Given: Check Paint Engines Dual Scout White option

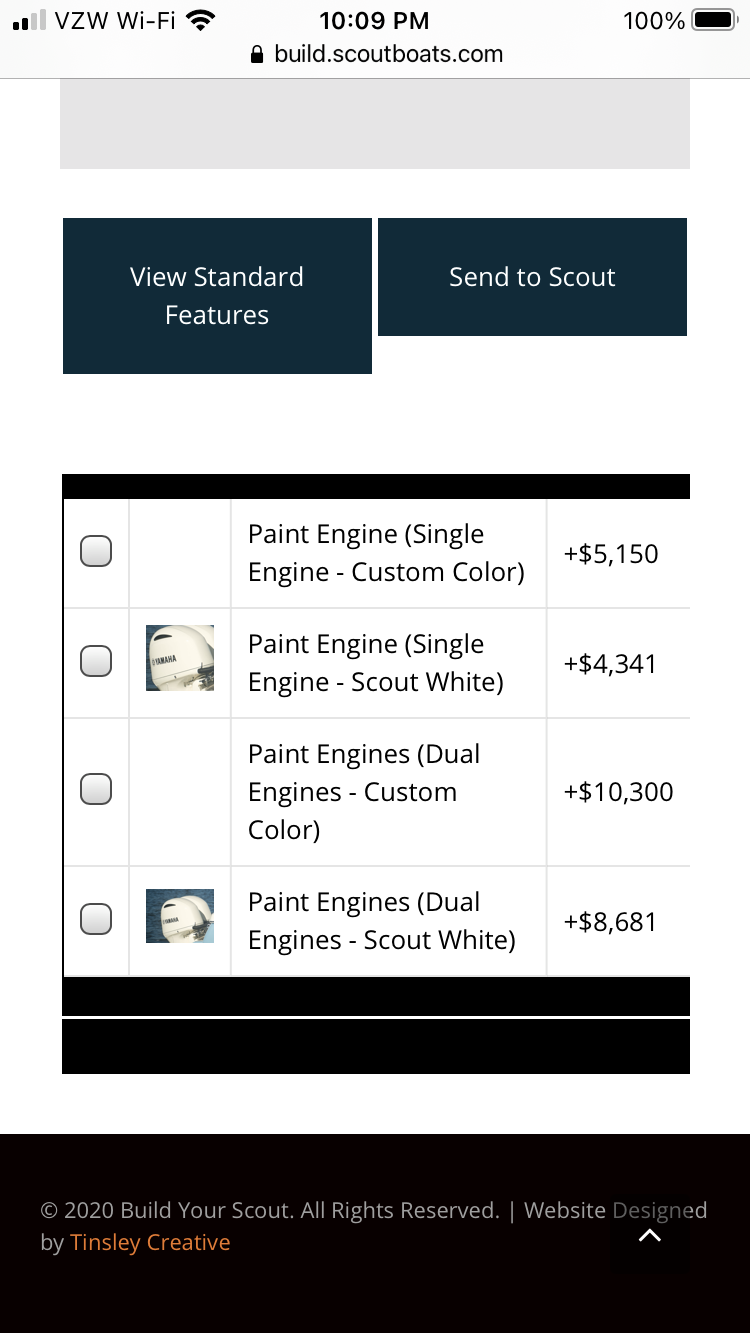Looking at the screenshot, I should 96,918.
